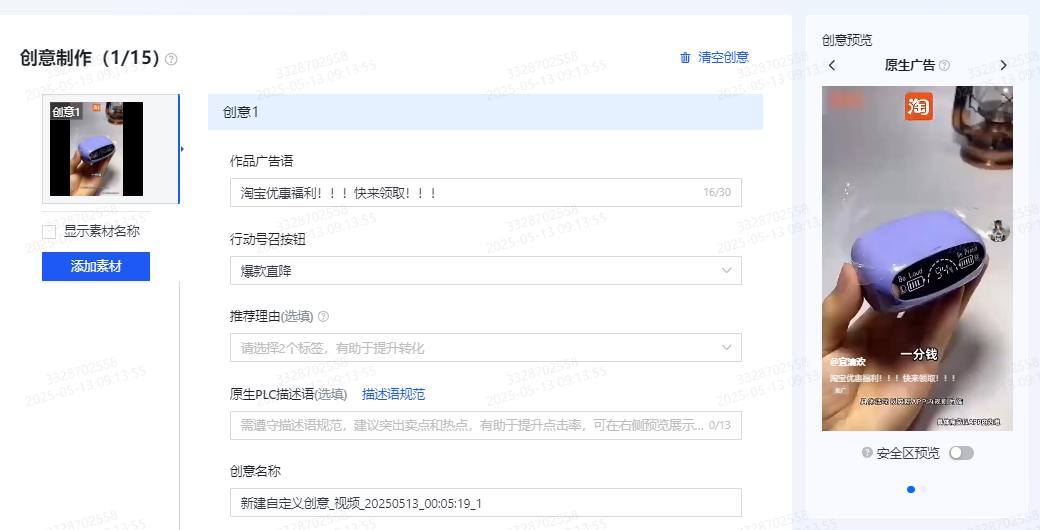Open the 推荐理由 tag selection dropdown
This screenshot has width=1040, height=530.
pos(486,348)
